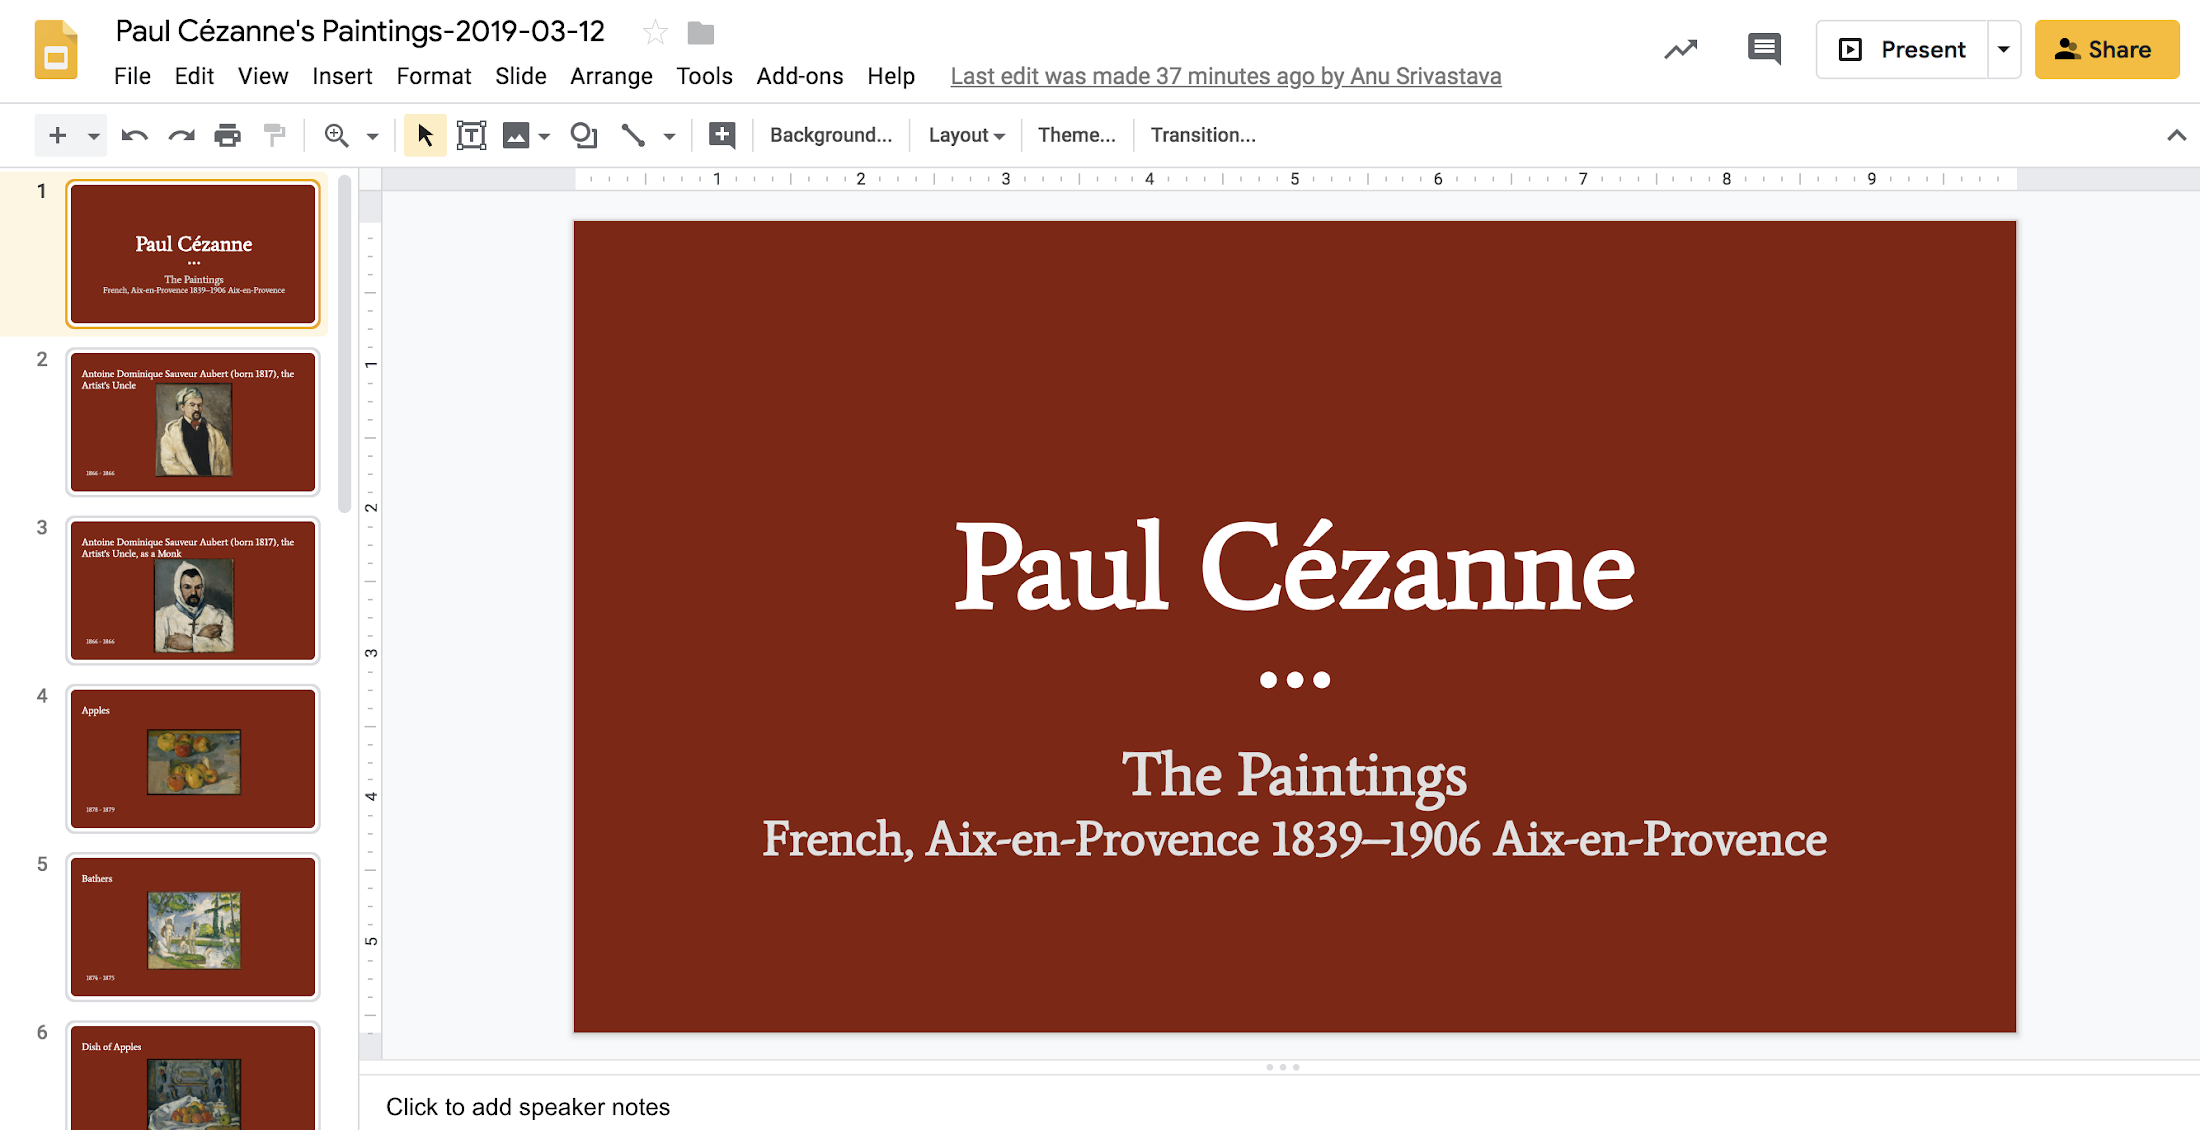
Task: Click the Shape tool icon
Action: coord(582,134)
